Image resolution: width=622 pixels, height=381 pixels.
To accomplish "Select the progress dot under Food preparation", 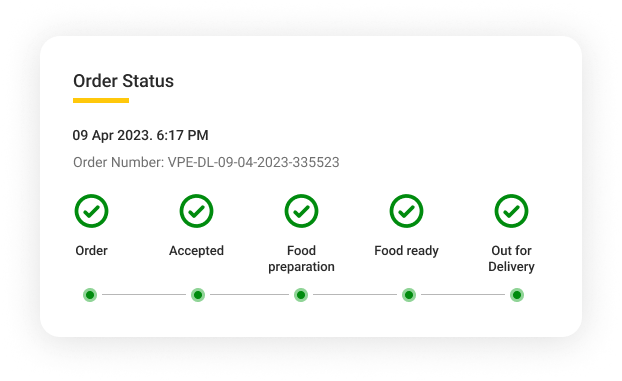I will coord(301,295).
